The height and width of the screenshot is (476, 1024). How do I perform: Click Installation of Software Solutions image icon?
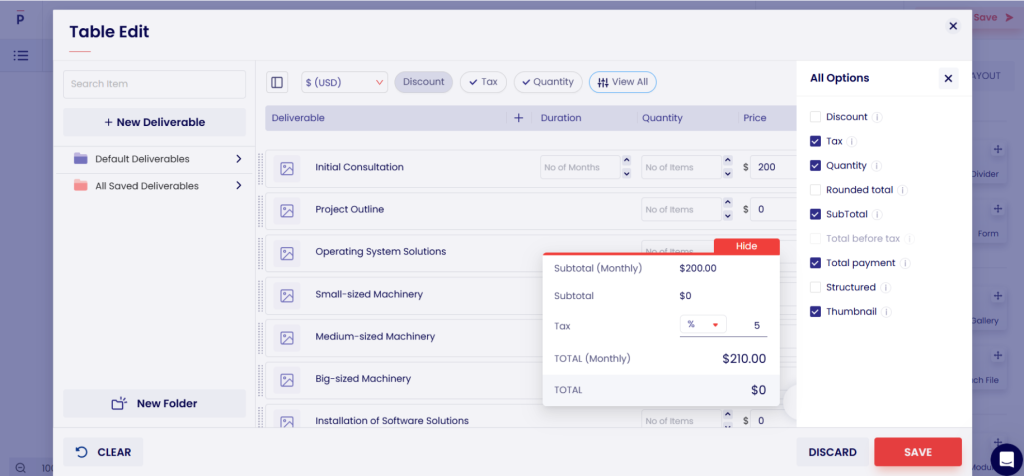287,422
